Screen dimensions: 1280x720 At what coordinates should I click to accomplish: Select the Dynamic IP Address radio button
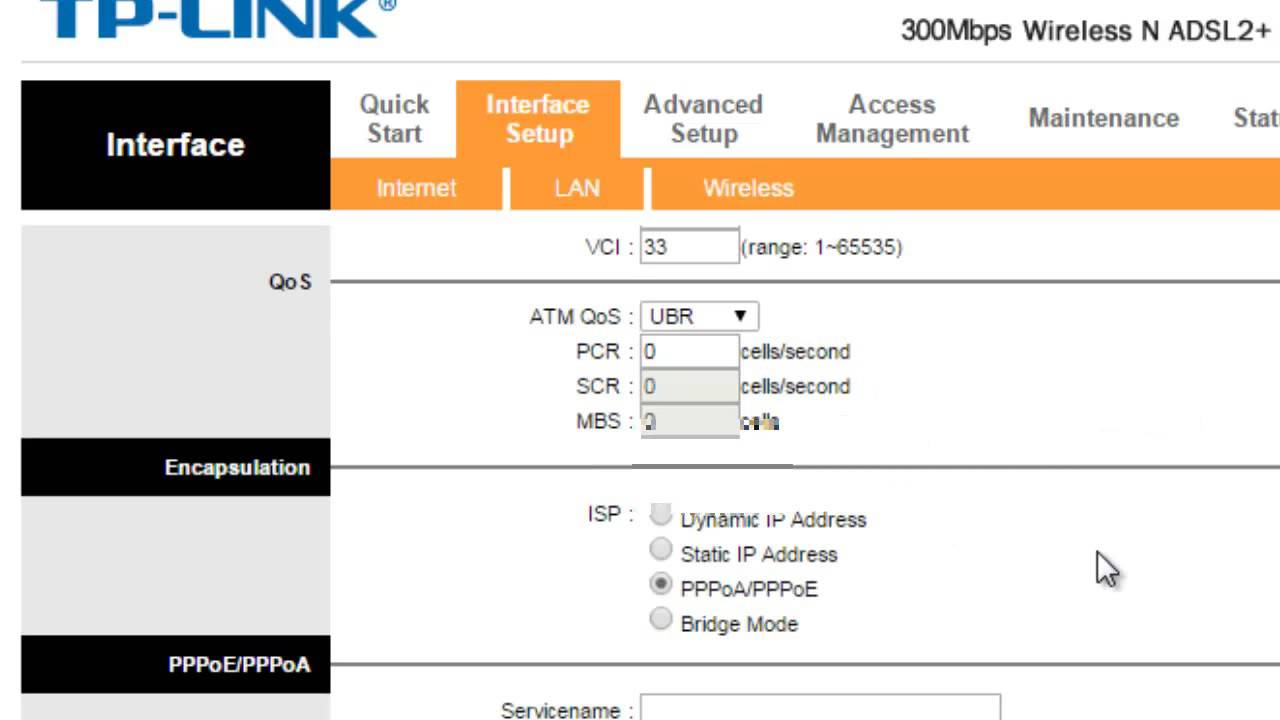[660, 516]
